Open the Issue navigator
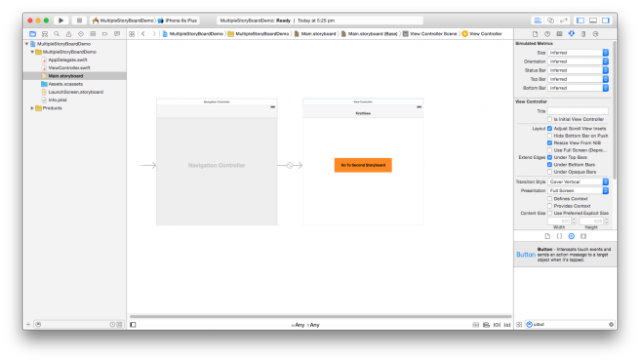This screenshot has width=640, height=362. coord(69,34)
